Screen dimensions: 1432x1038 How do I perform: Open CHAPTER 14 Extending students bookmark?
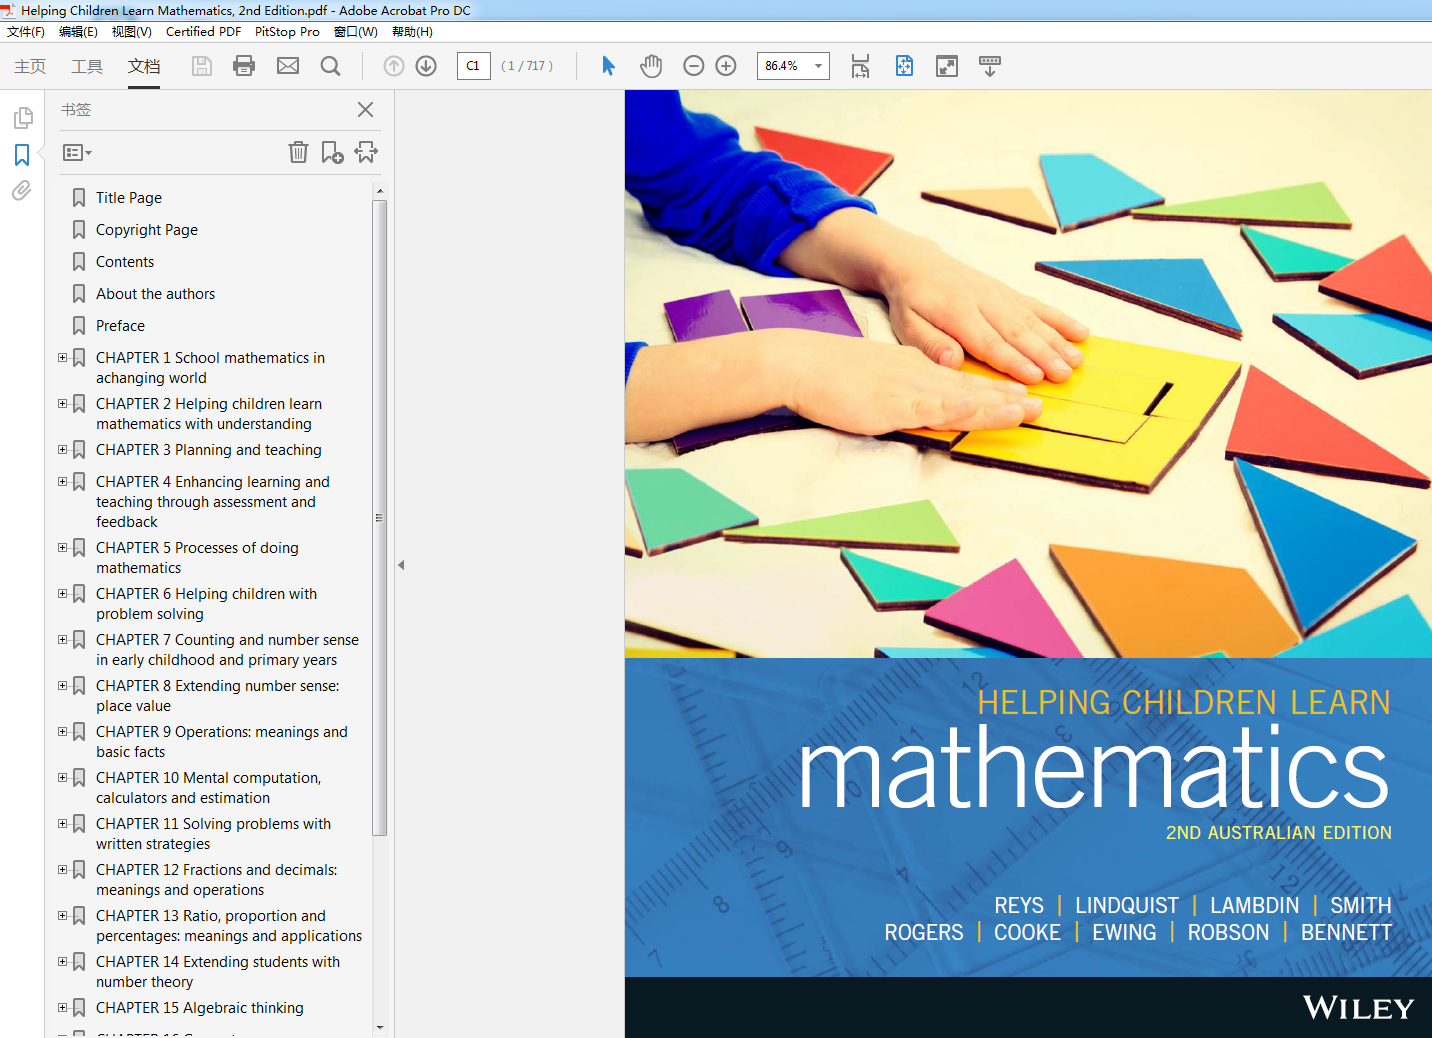point(218,972)
